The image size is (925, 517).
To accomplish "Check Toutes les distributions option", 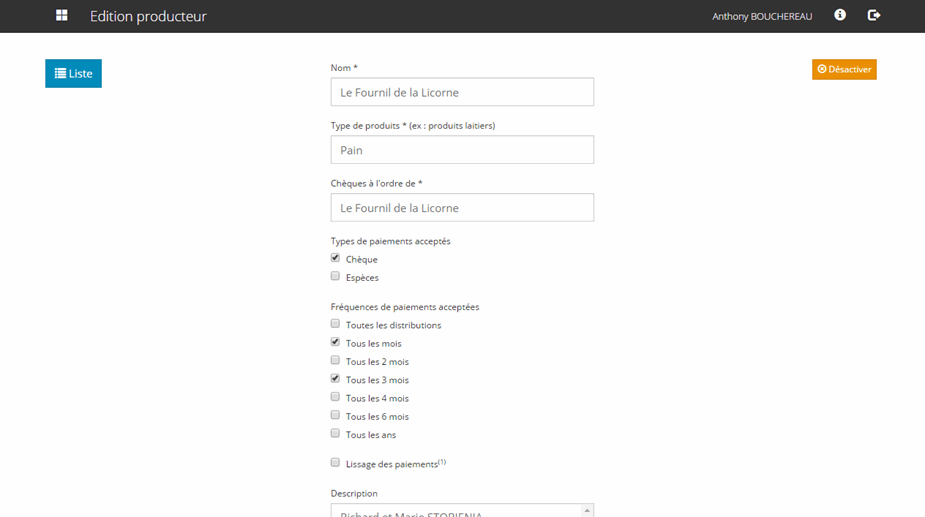I will click(x=335, y=324).
